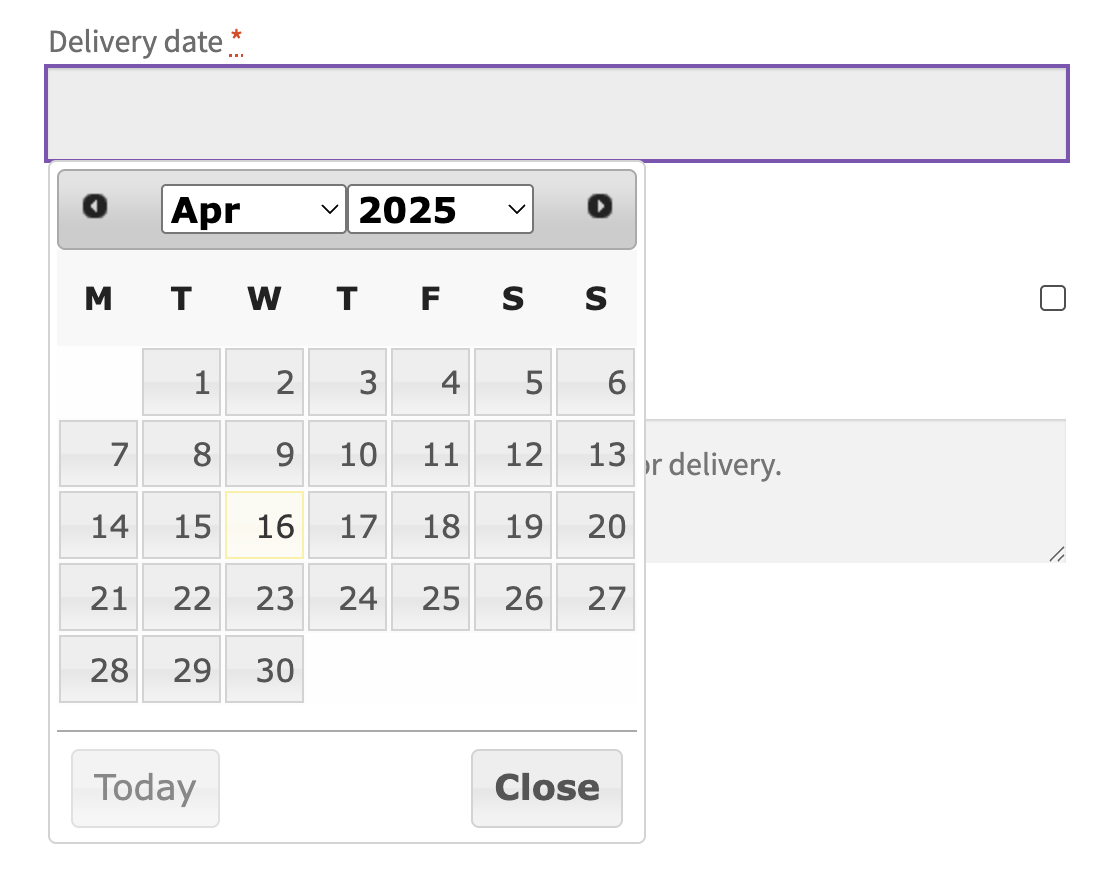Image resolution: width=1116 pixels, height=894 pixels.
Task: Select April 22 date cell
Action: (x=182, y=598)
